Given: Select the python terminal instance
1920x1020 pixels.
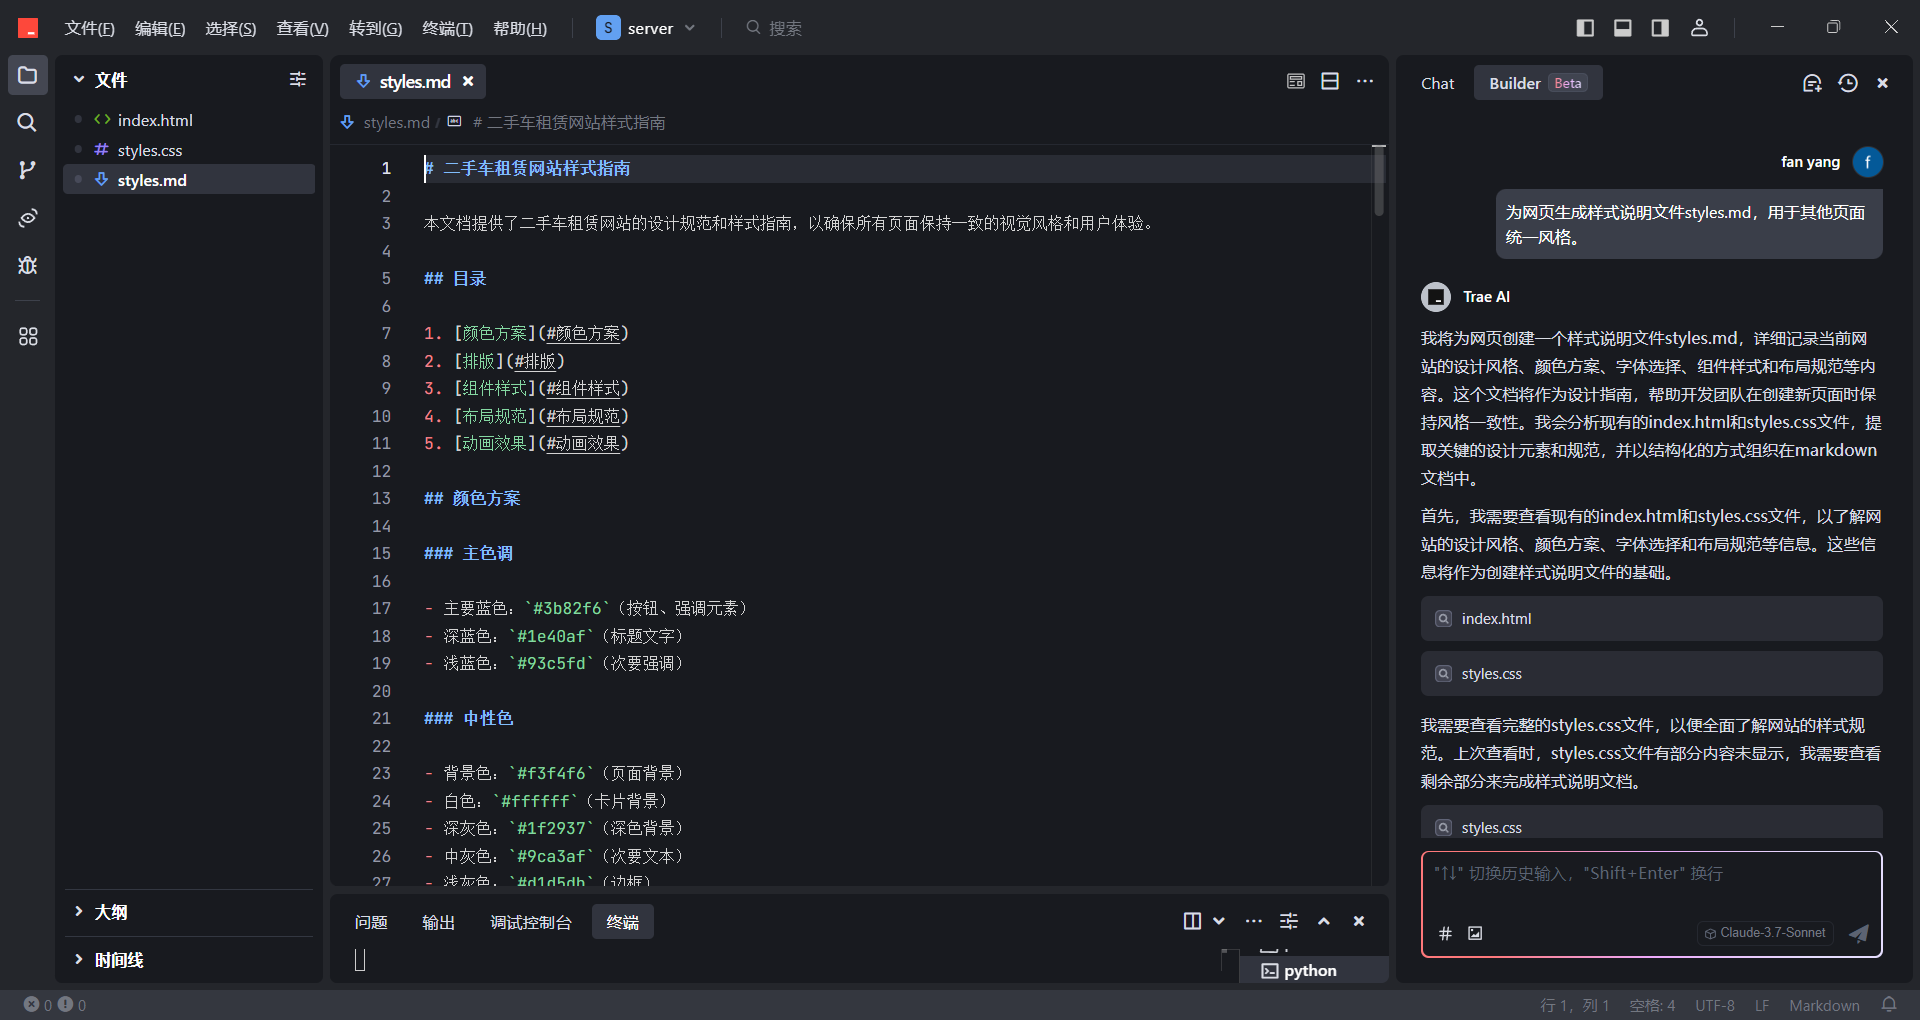Looking at the screenshot, I should click(x=1313, y=970).
